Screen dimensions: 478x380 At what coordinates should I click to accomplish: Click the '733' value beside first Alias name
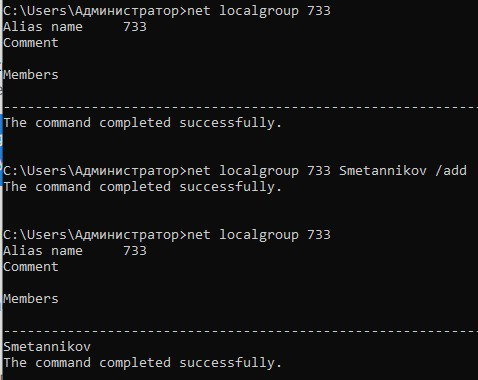(135, 27)
